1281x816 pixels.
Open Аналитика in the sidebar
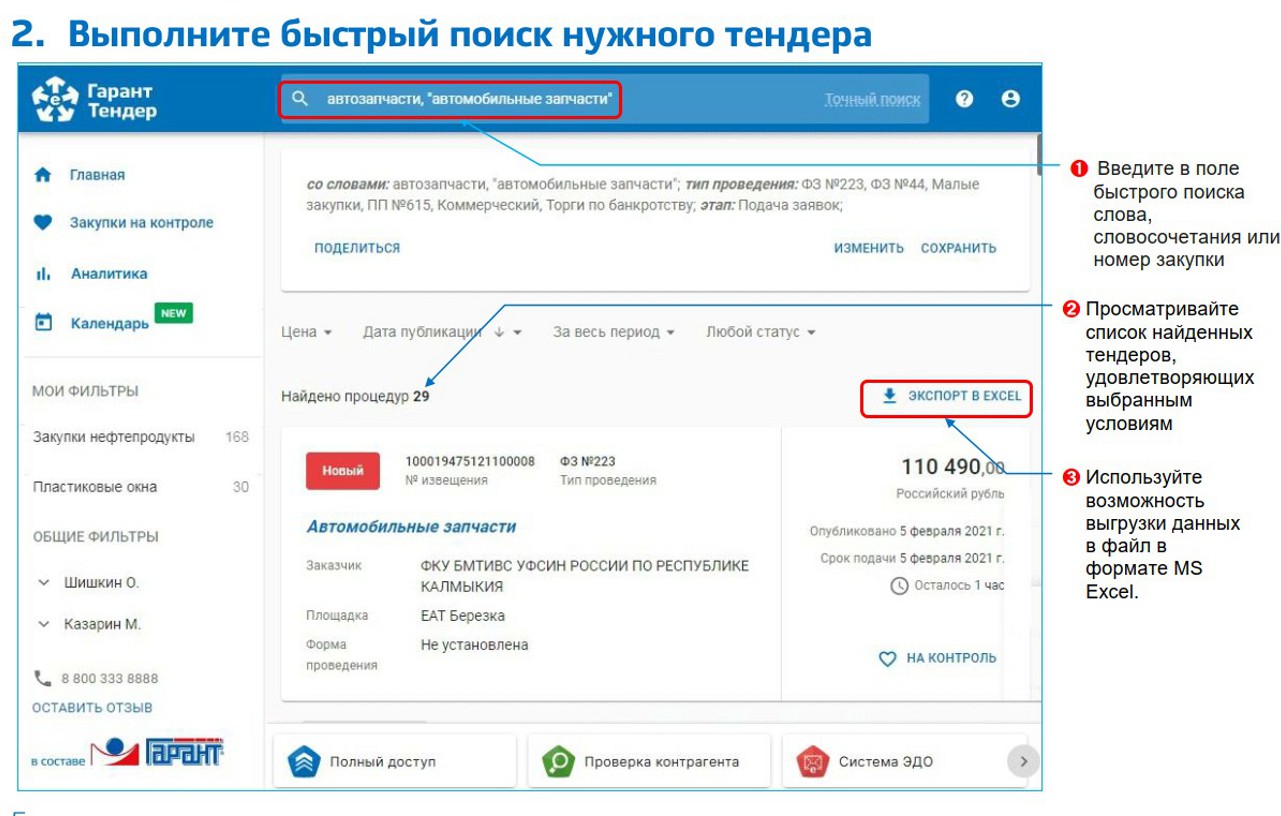coord(108,274)
